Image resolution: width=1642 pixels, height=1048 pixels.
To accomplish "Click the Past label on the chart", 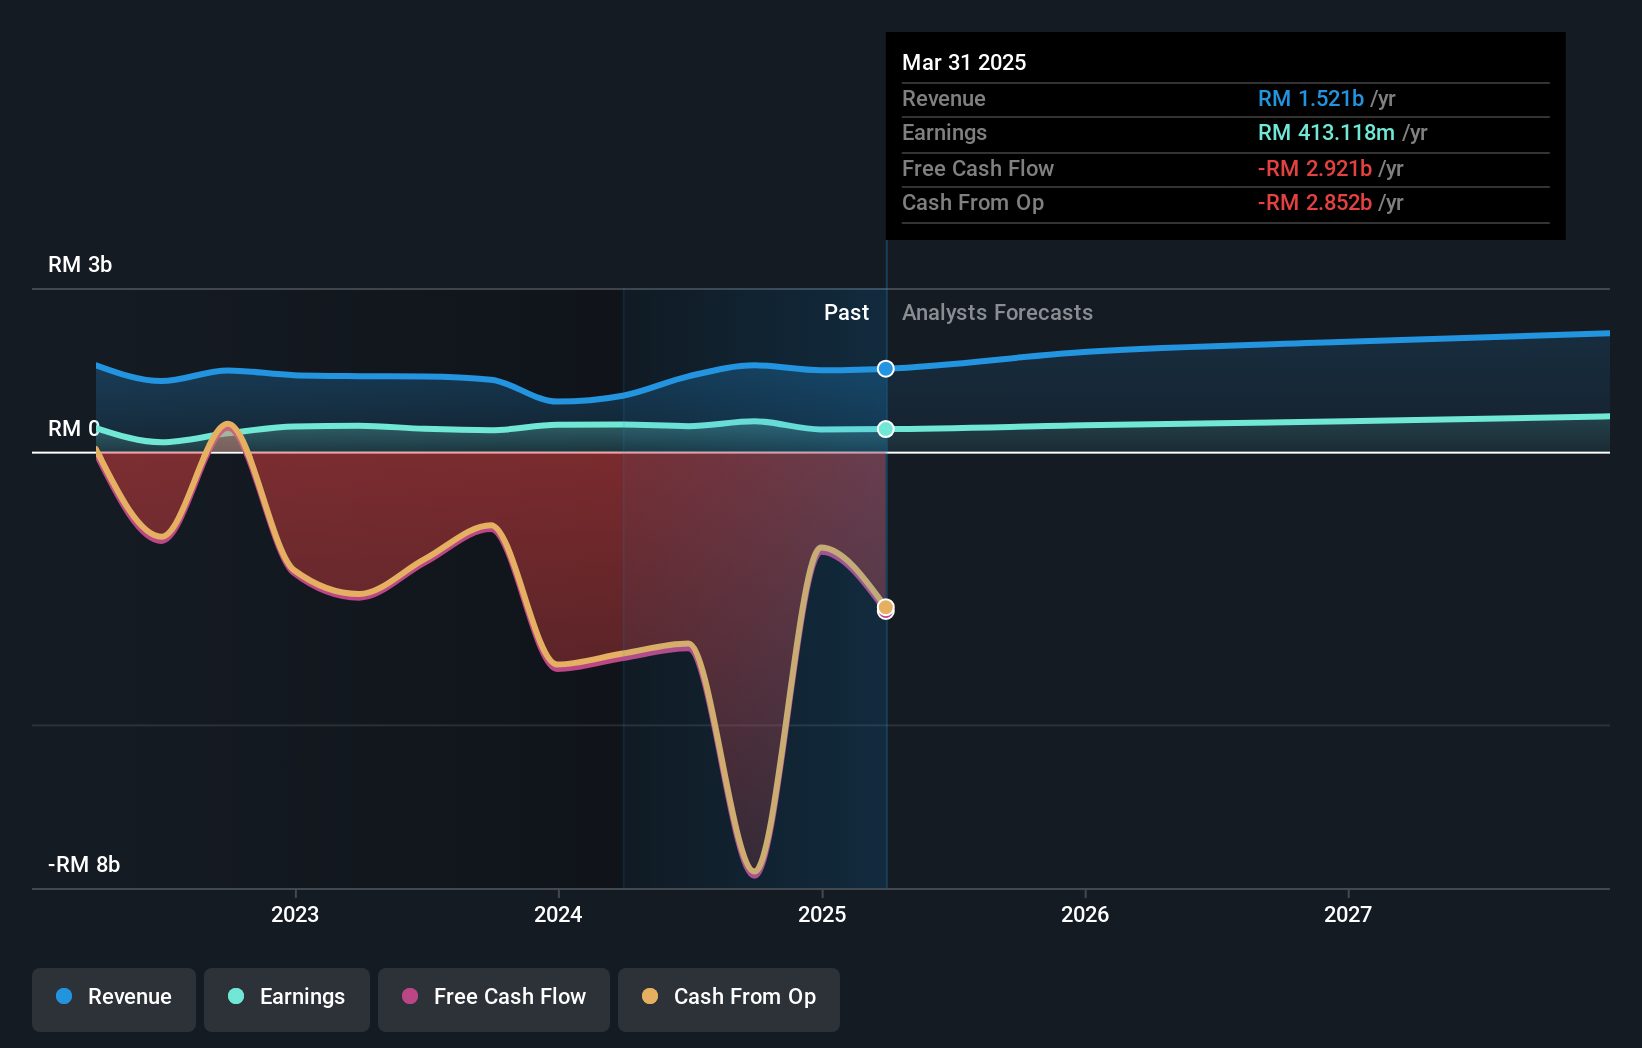I will pyautogui.click(x=846, y=313).
